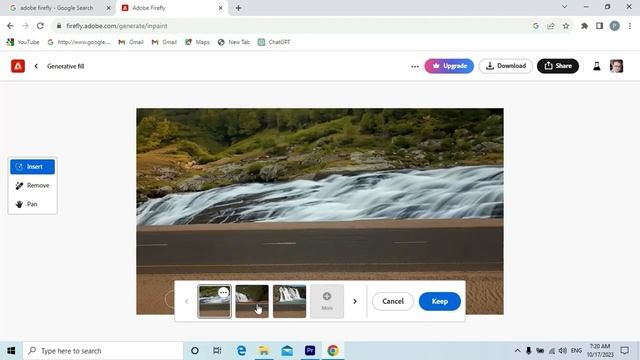Screen dimensions: 640x360
Task: Click the ENG language indicator
Action: pos(576,351)
